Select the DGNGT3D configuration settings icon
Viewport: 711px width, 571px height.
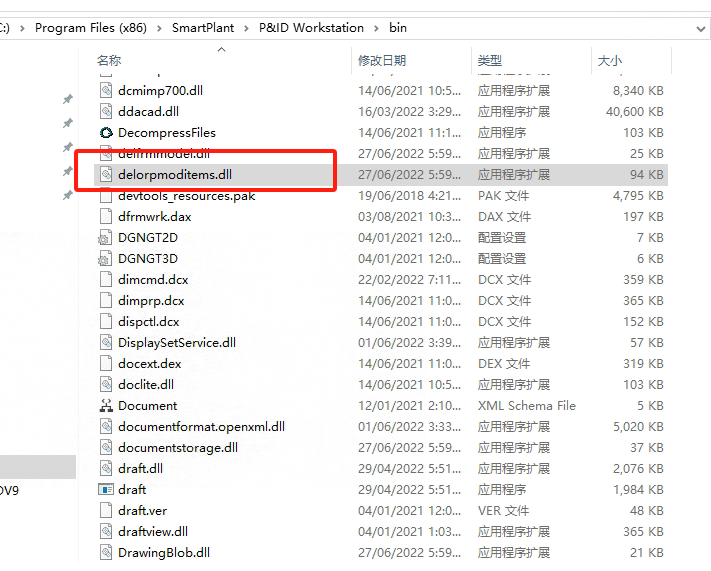point(105,258)
